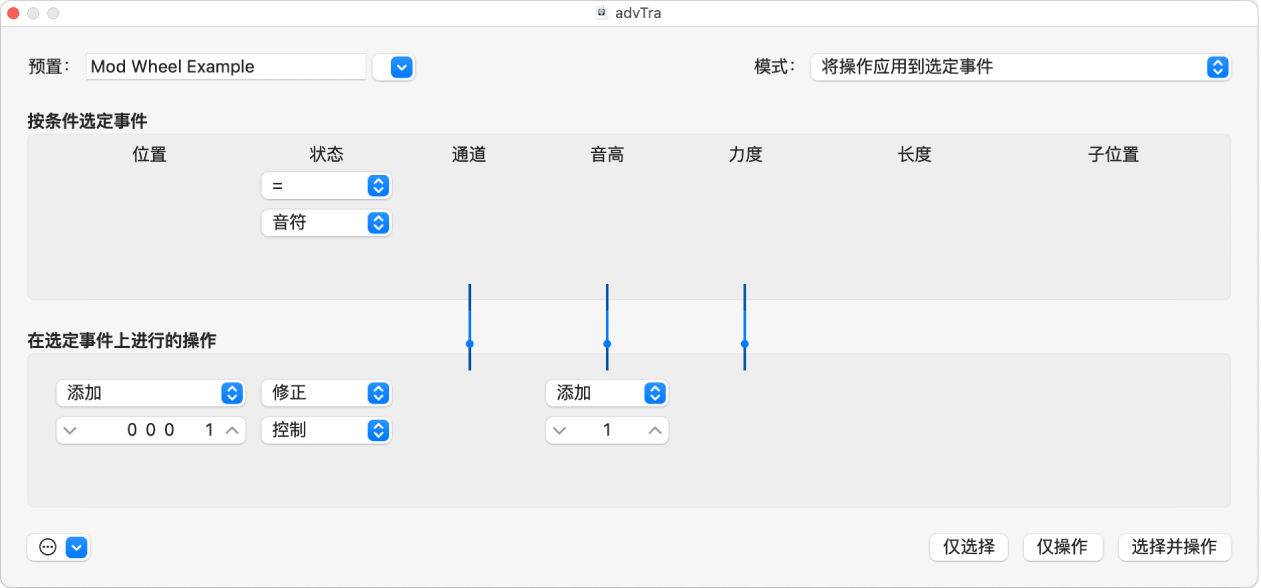Click inside the Mod Wheel Example preset field
The image size is (1261, 588).
pos(225,66)
